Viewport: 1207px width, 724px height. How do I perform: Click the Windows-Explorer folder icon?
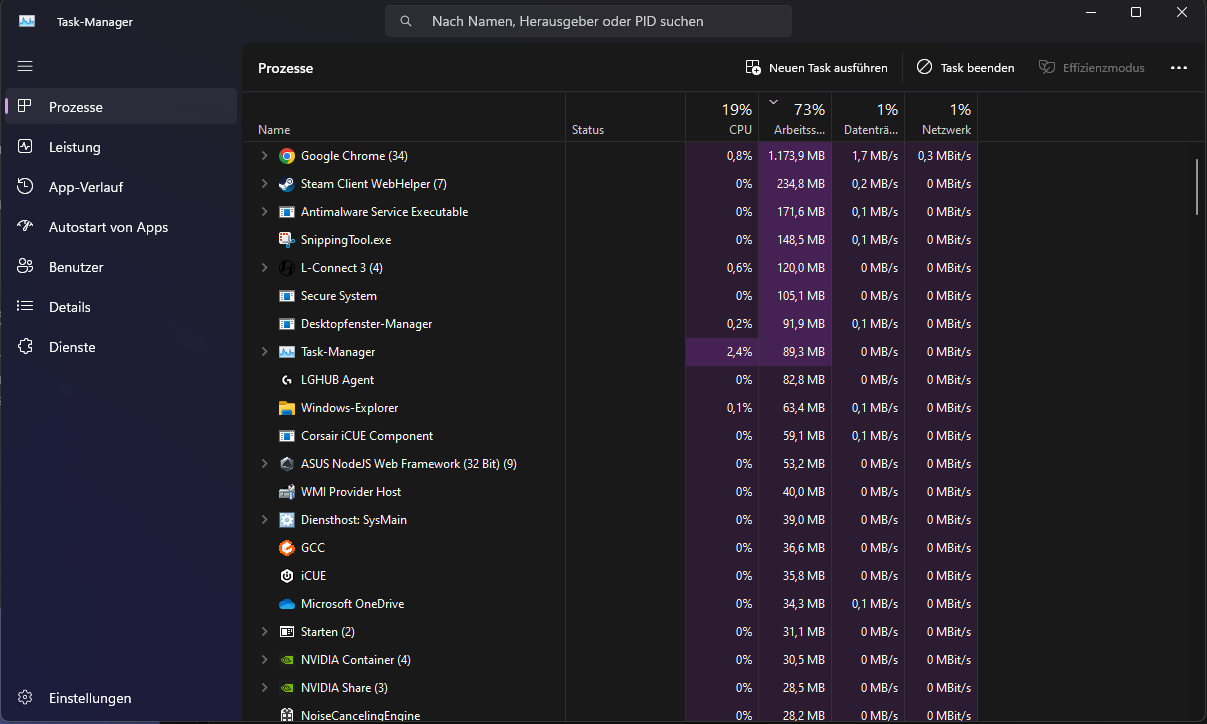point(287,408)
